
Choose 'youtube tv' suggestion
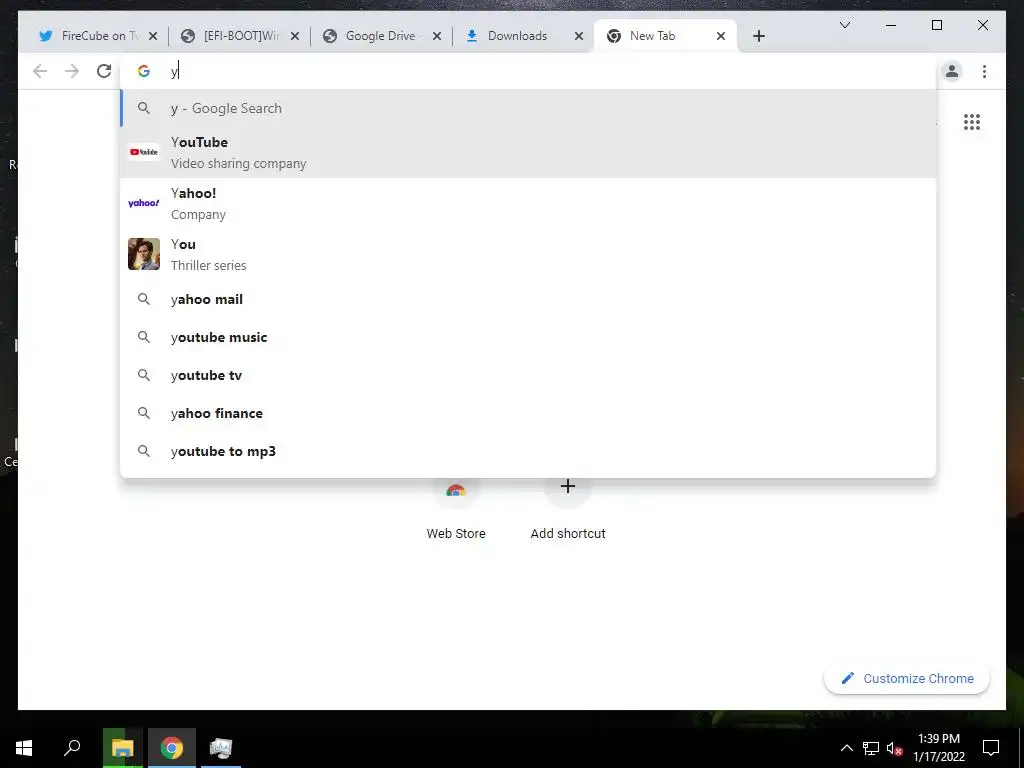coord(528,375)
